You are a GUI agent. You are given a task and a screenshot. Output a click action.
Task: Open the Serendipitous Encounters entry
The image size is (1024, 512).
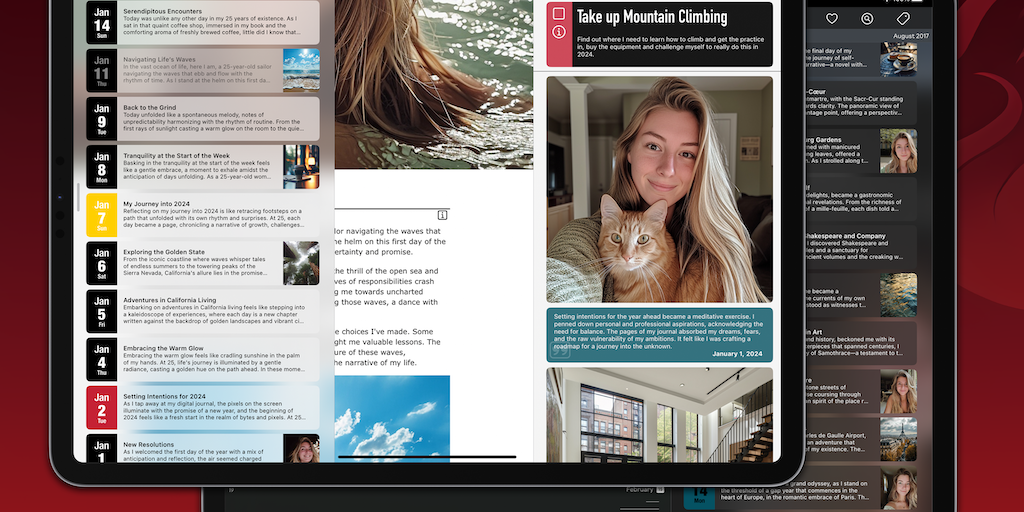[x=203, y=22]
